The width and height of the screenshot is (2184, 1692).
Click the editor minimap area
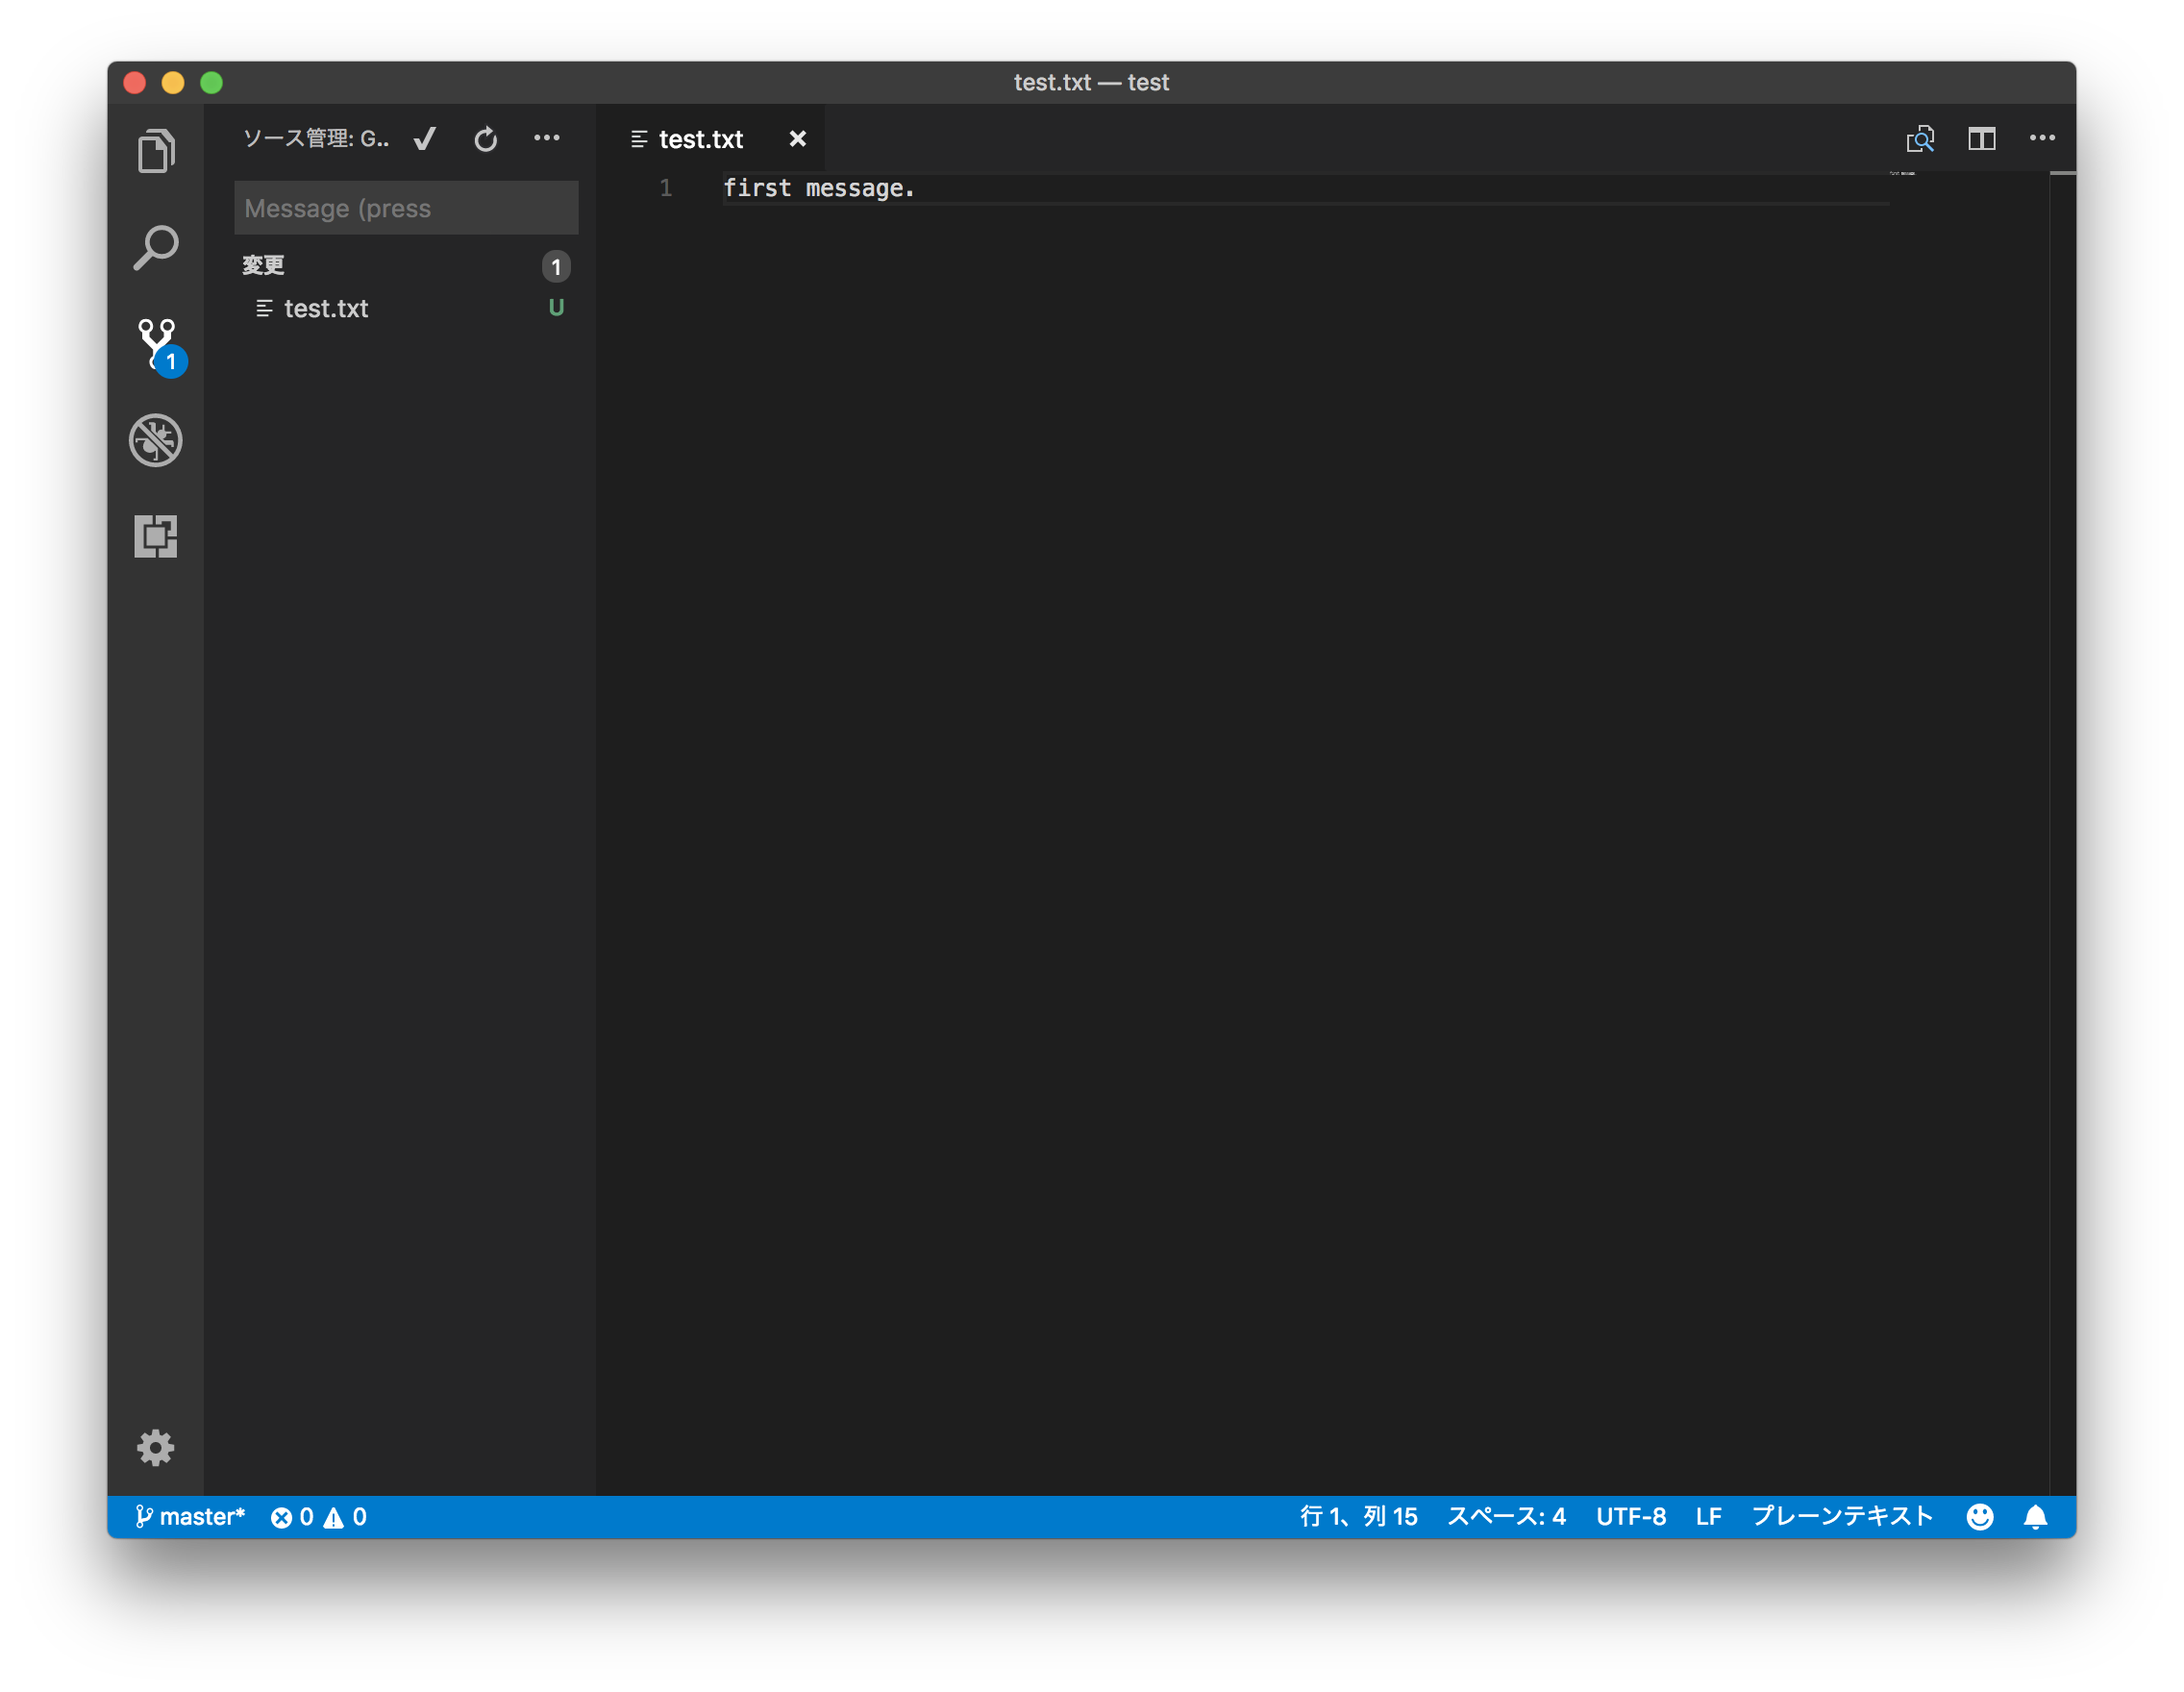point(1969,834)
